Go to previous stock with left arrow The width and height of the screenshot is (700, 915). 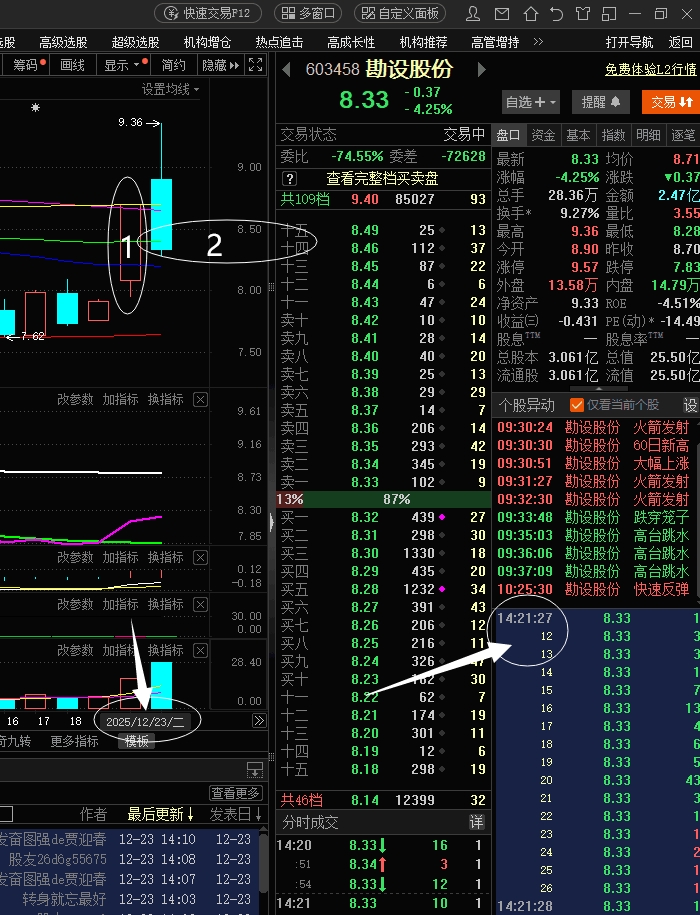coord(286,69)
